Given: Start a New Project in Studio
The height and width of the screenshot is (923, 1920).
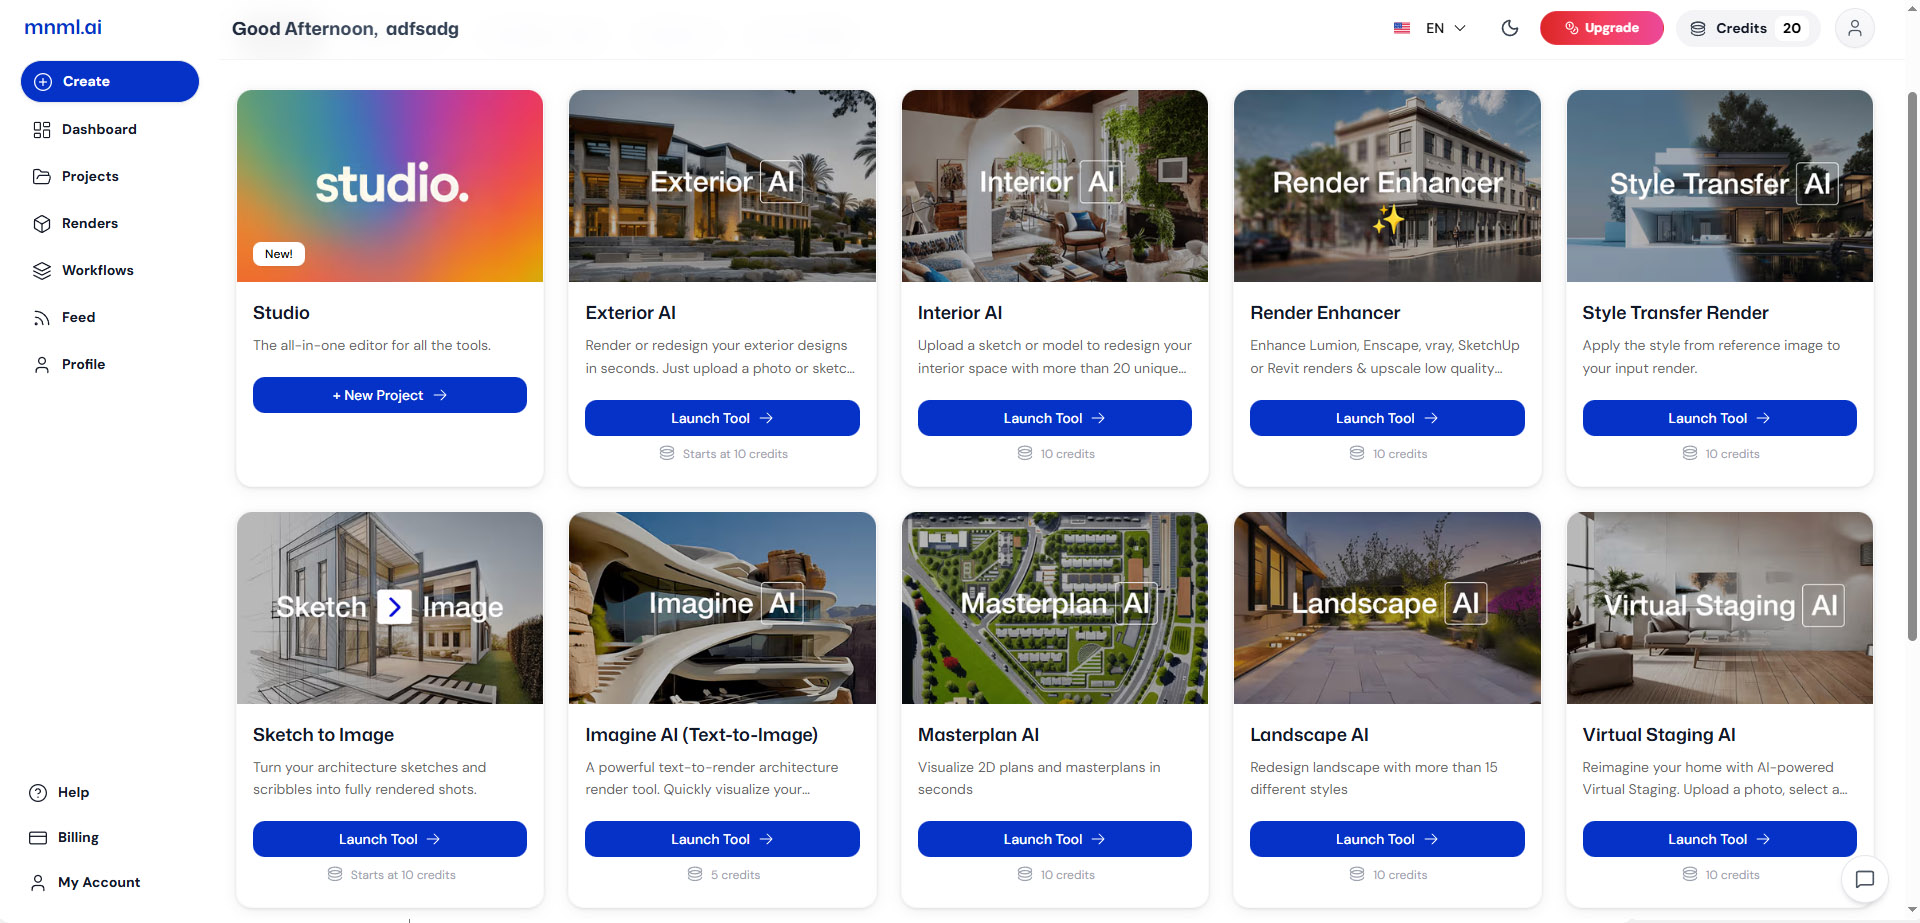Looking at the screenshot, I should 390,395.
